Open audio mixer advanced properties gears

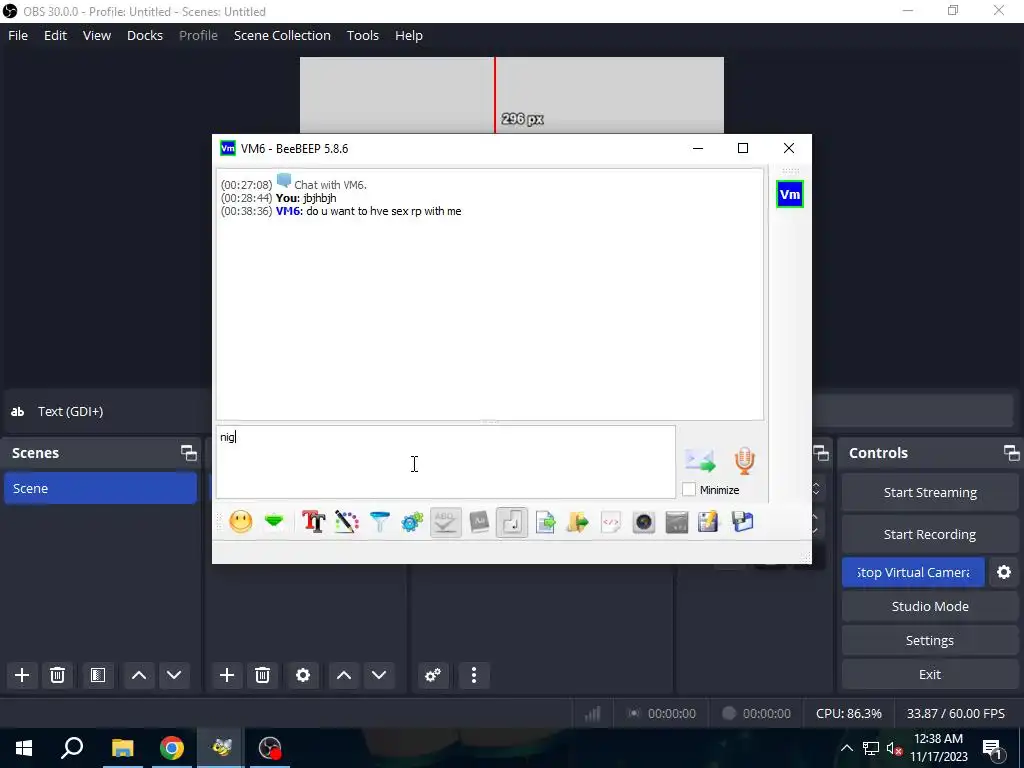pyautogui.click(x=433, y=675)
